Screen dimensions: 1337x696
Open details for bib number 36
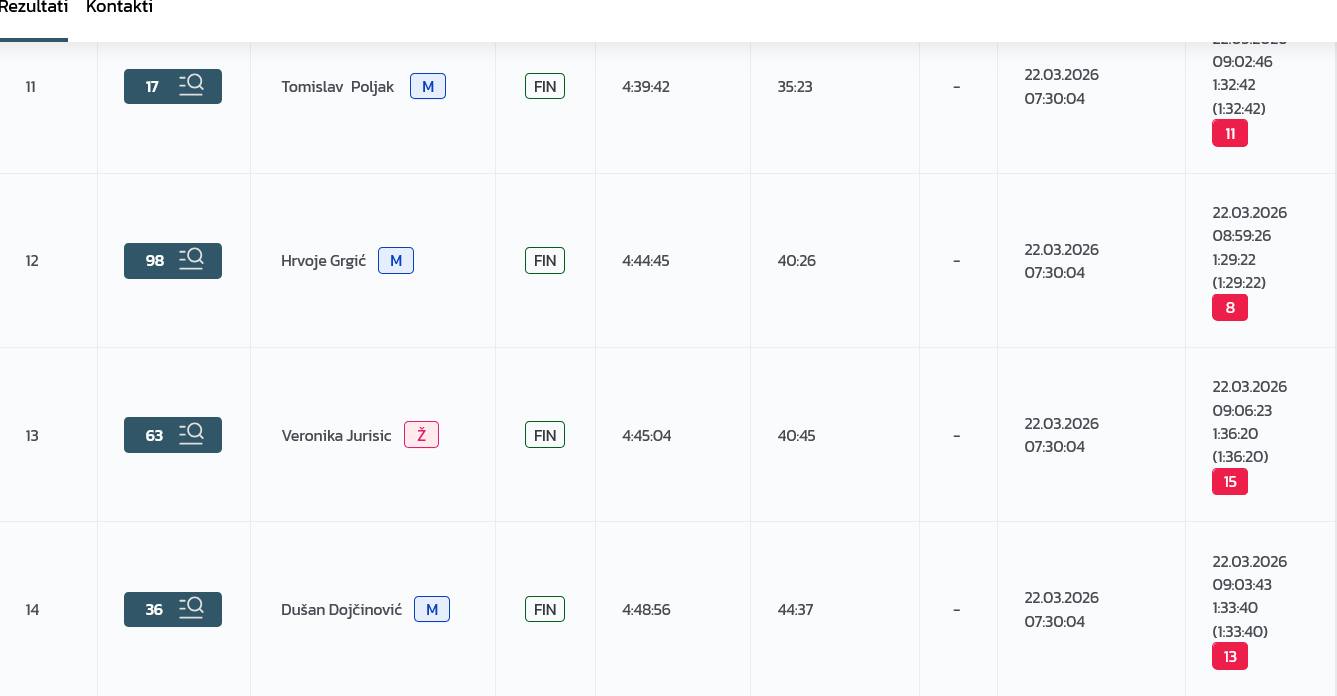(173, 609)
